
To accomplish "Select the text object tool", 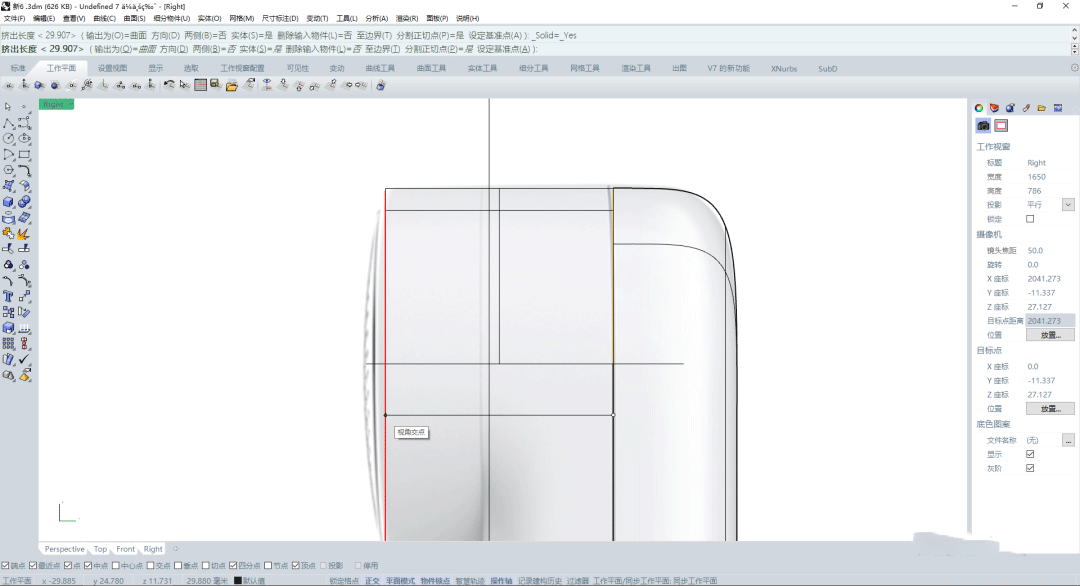I will click(x=8, y=296).
